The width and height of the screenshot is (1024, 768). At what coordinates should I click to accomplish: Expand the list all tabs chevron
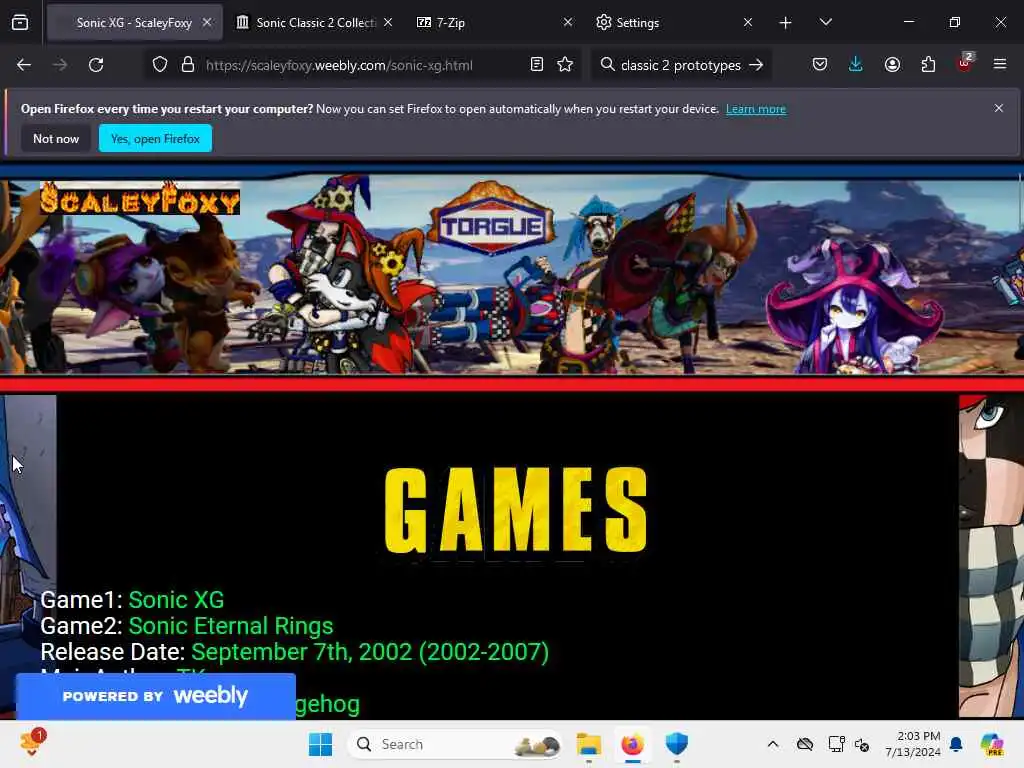[x=825, y=23]
